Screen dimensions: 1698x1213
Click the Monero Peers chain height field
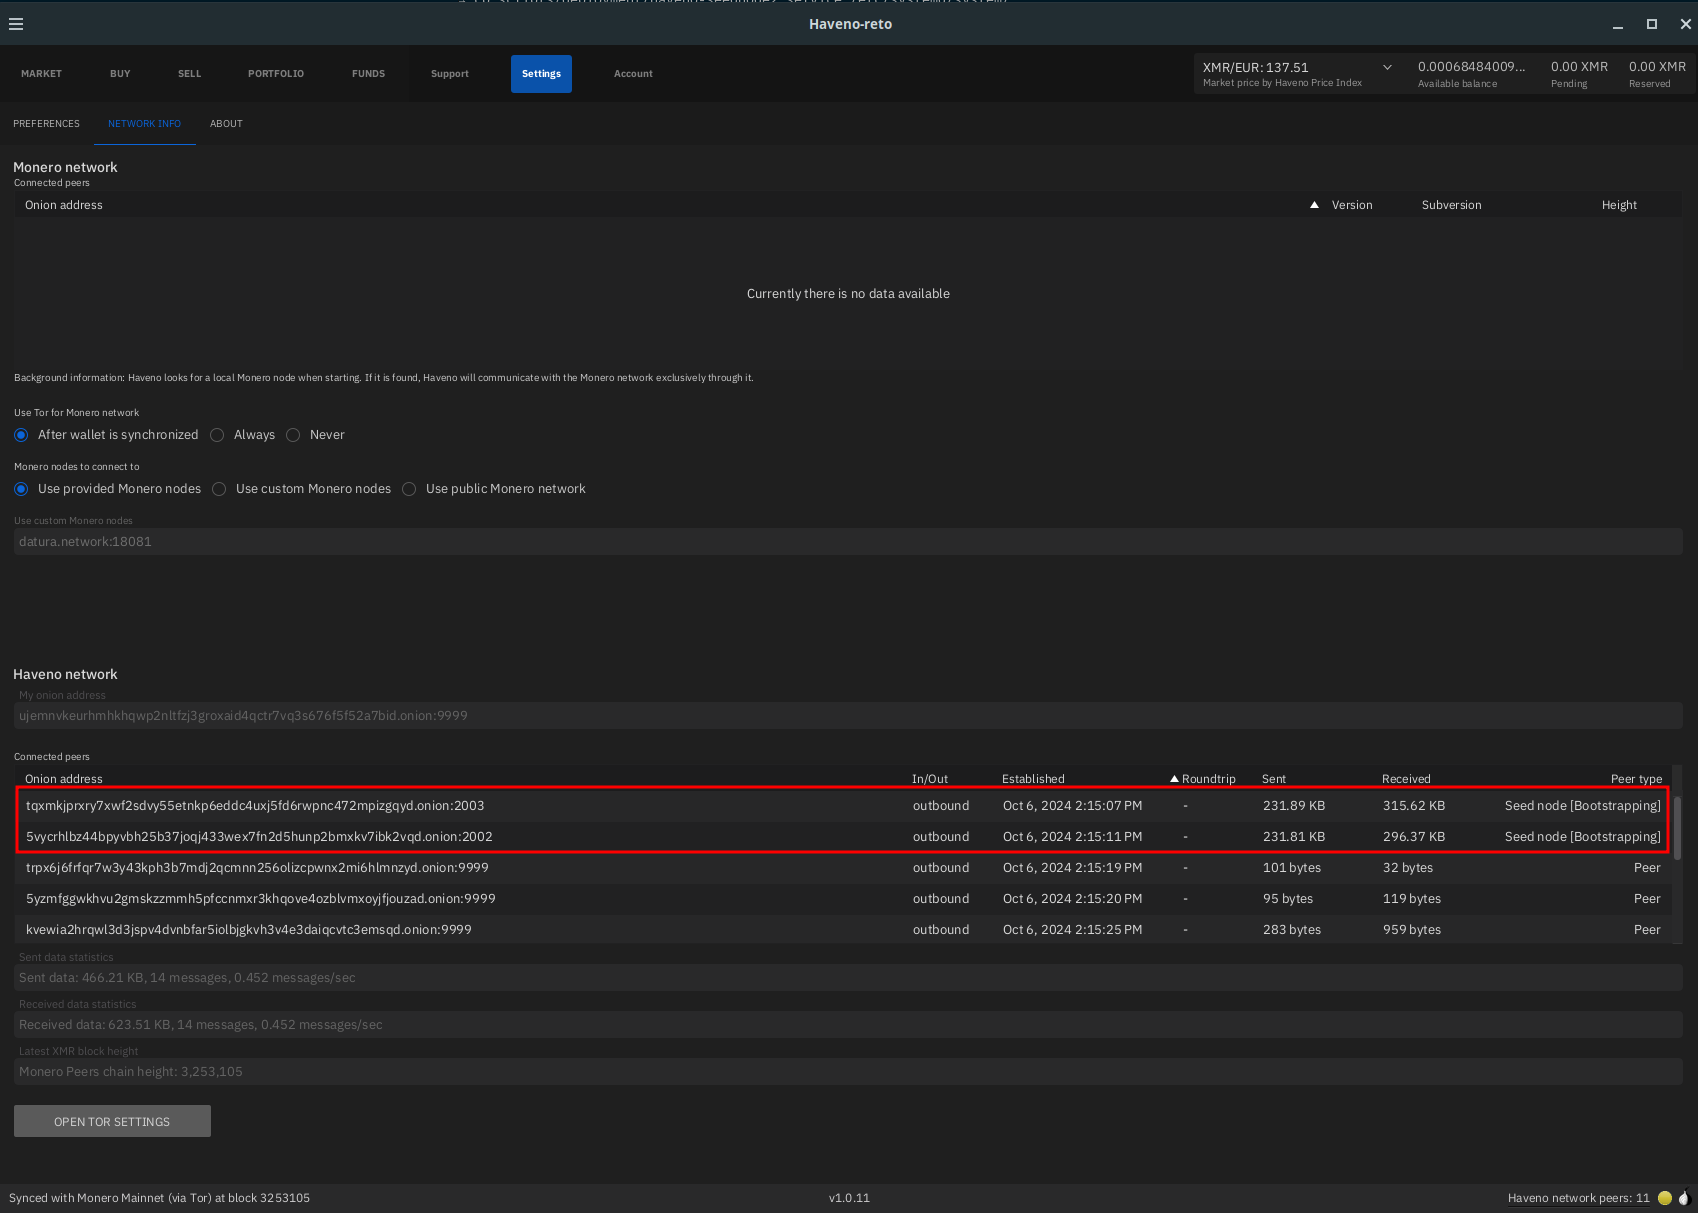pyautogui.click(x=848, y=1072)
